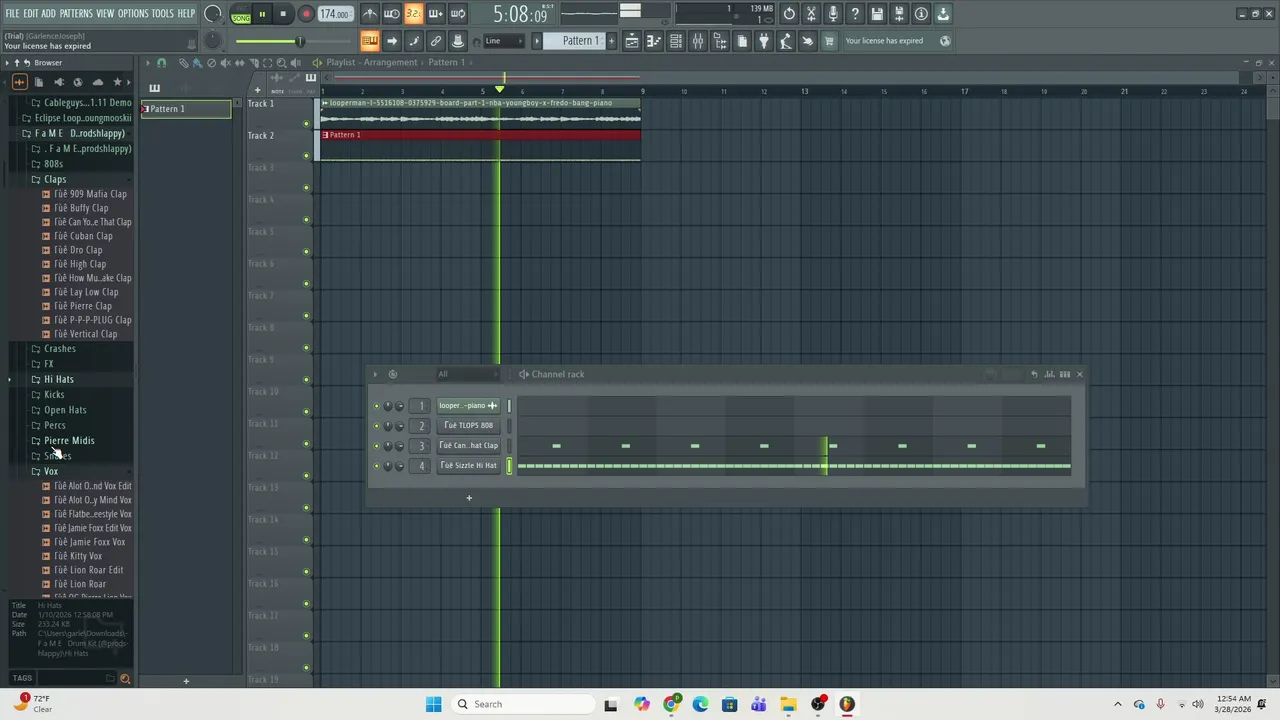Open the TOOLS menu
The image size is (1280, 720).
[162, 13]
